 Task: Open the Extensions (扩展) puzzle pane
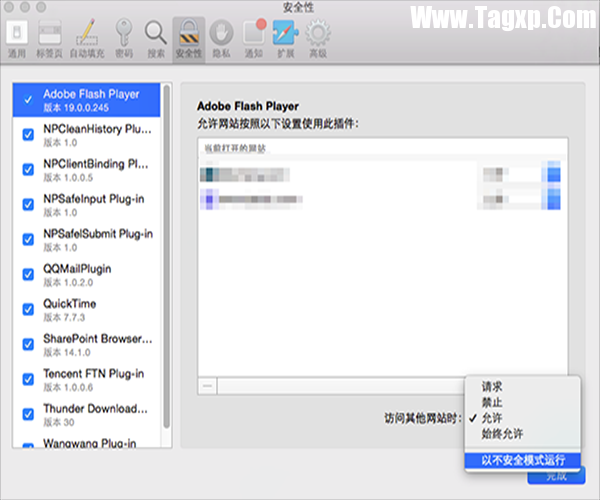tap(285, 39)
